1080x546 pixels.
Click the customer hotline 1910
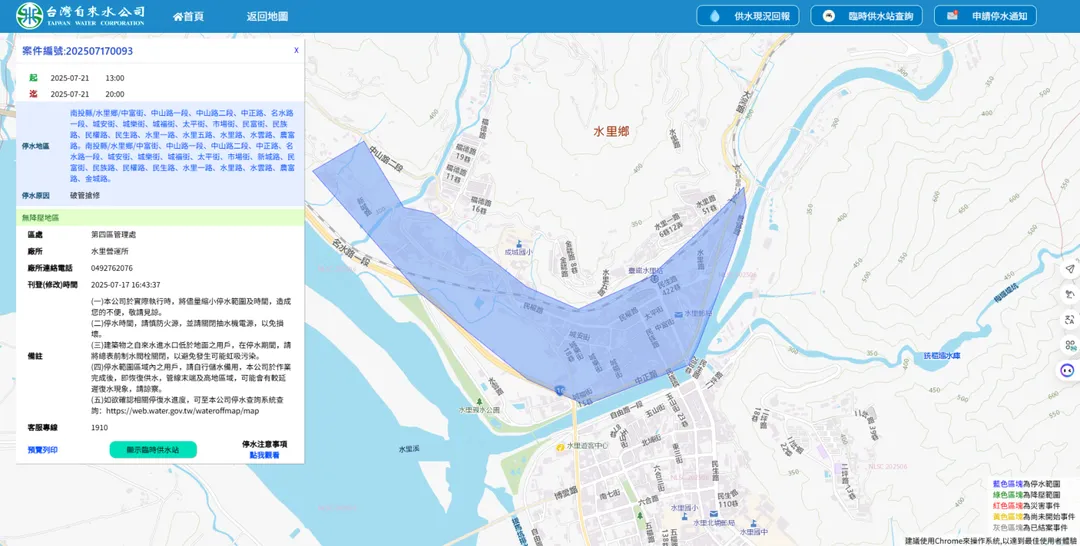(x=99, y=428)
